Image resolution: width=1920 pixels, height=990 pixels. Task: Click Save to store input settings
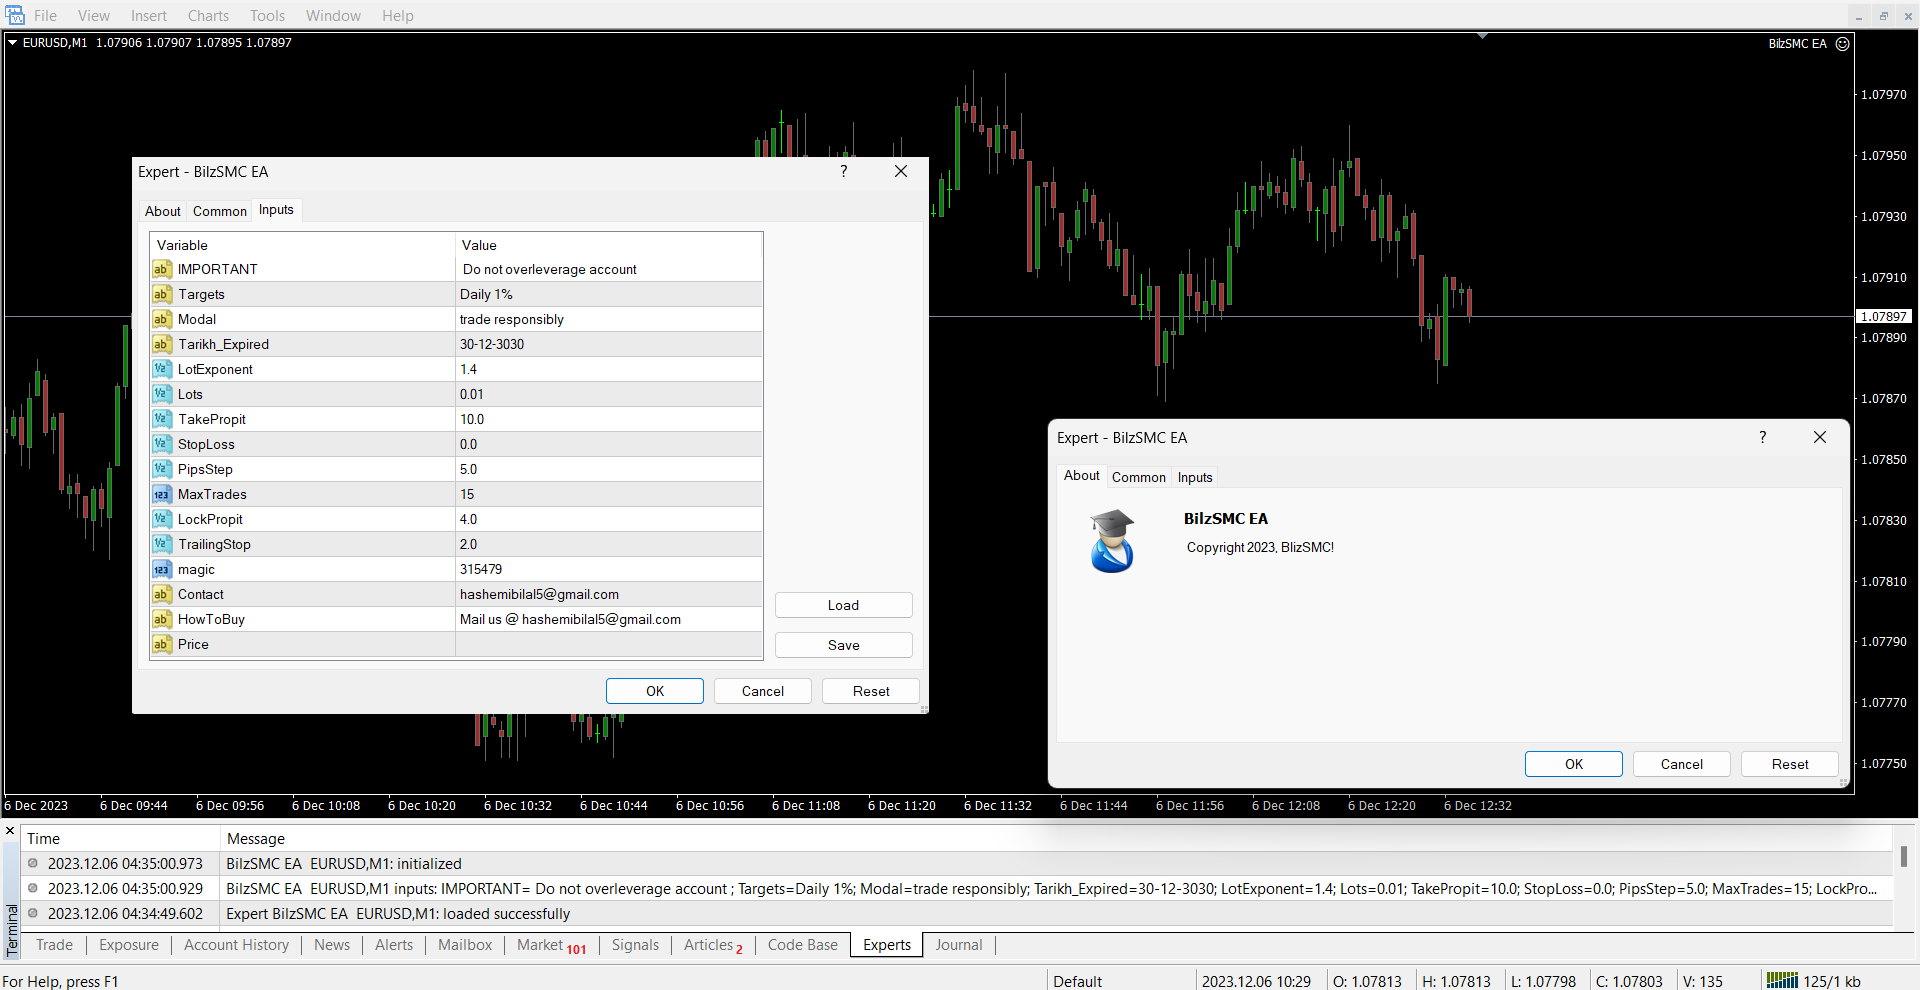tap(843, 645)
